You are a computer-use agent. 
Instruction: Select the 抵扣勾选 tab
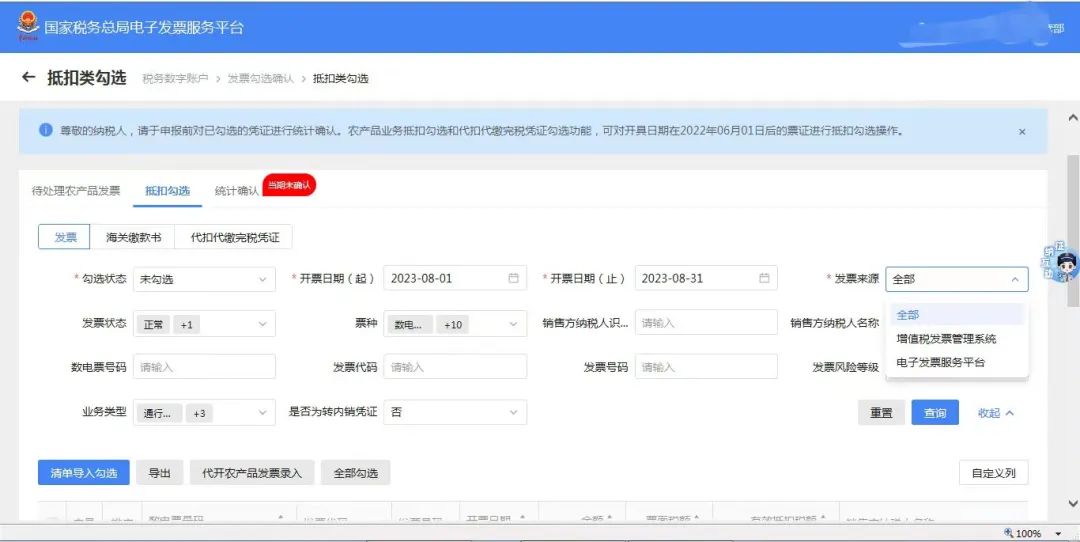[167, 191]
